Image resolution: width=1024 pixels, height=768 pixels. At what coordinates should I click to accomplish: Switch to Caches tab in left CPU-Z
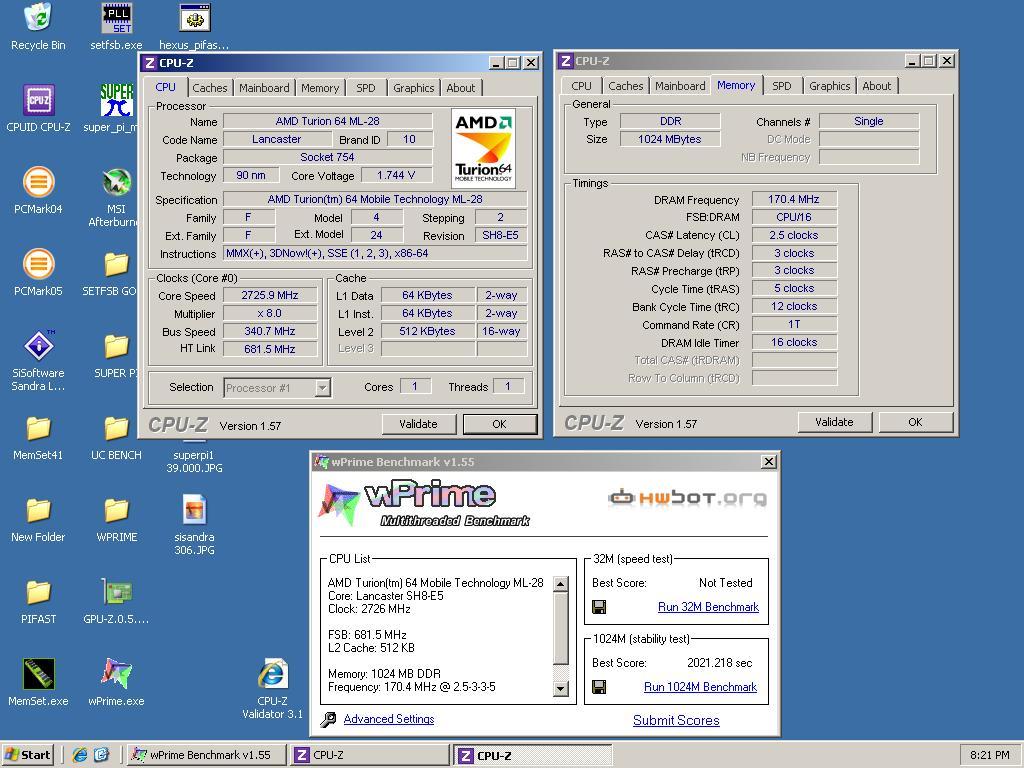pyautogui.click(x=210, y=88)
